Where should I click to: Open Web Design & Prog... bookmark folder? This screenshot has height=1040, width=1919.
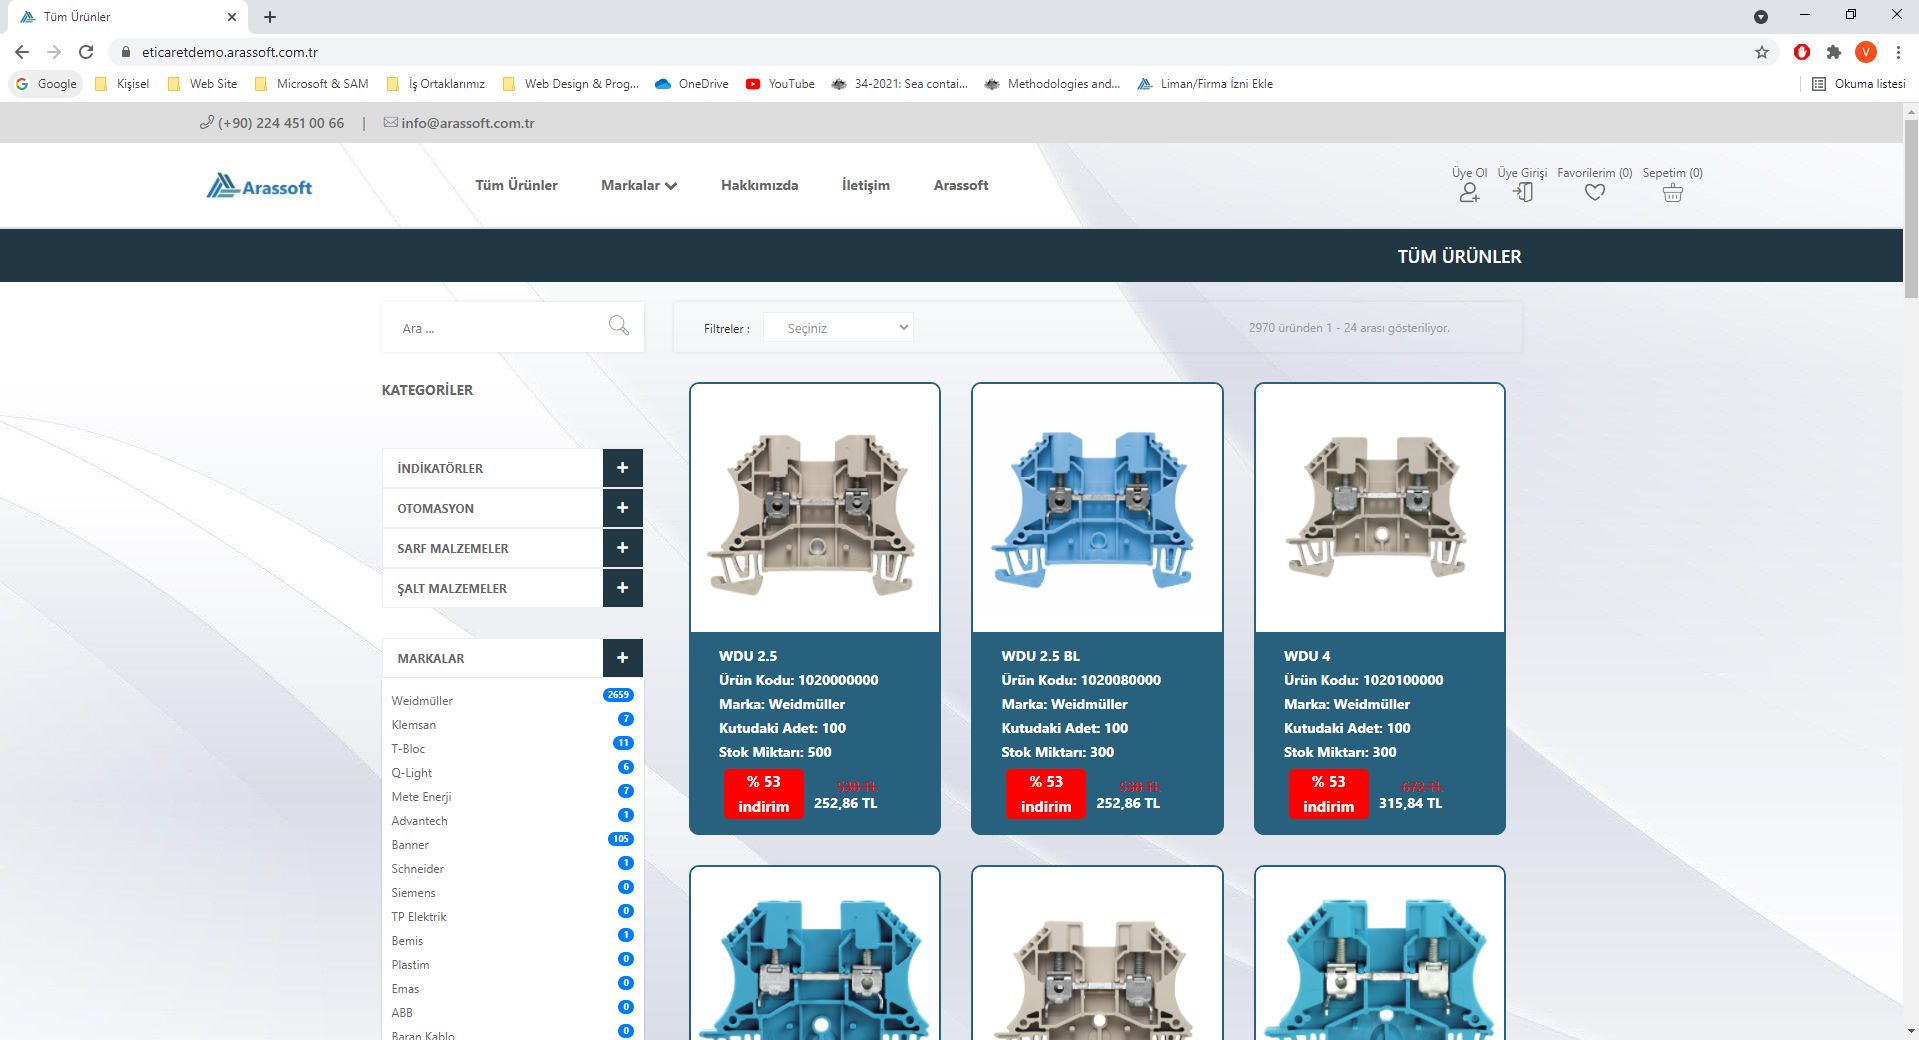pos(570,84)
